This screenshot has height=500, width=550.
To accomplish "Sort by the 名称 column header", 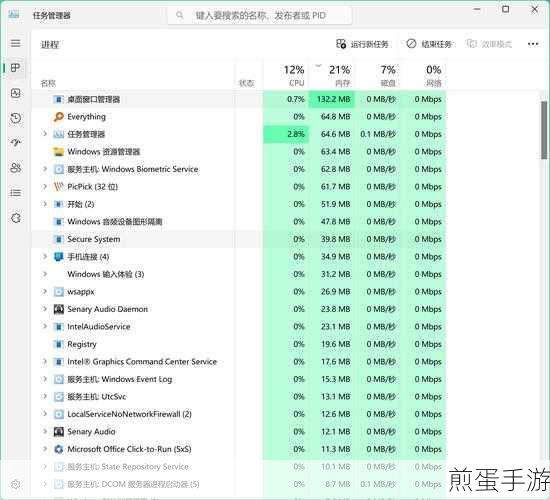I will pos(48,84).
